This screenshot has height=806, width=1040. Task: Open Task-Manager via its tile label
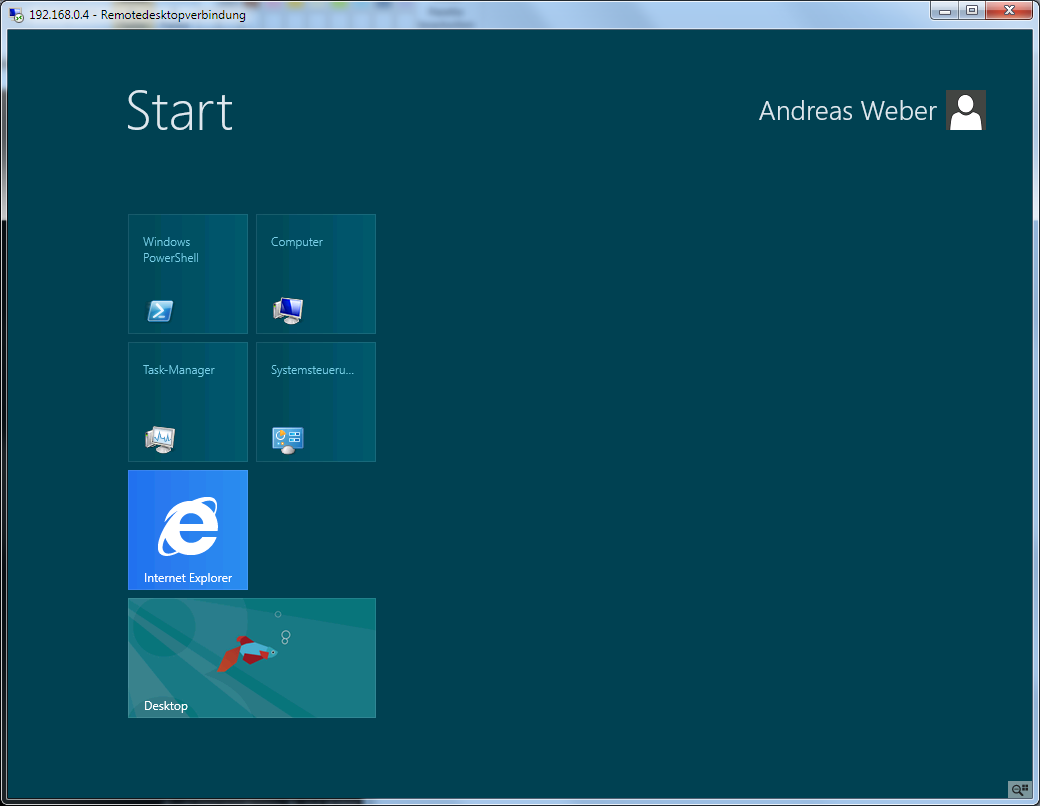tap(179, 370)
